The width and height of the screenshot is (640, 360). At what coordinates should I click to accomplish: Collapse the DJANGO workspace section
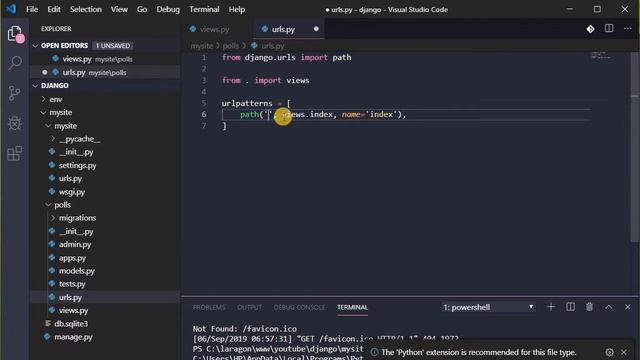35,86
